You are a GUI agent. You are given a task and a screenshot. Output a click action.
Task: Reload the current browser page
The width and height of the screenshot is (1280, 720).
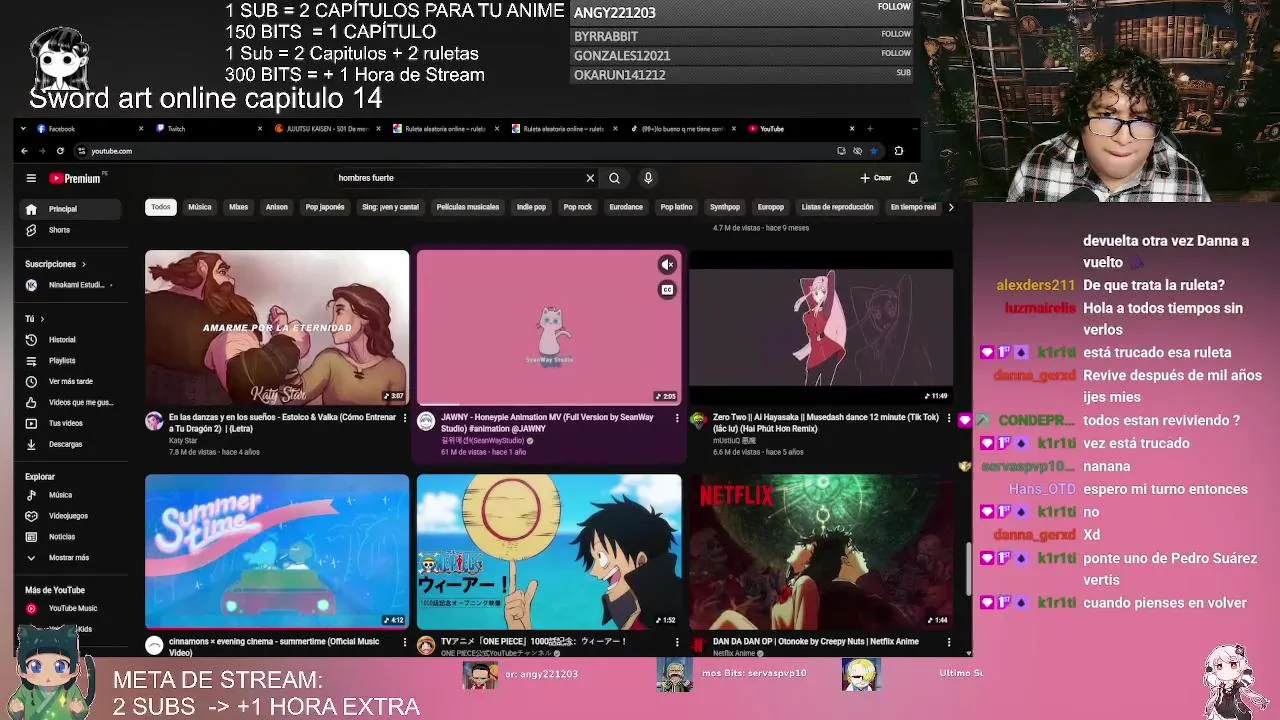click(60, 151)
